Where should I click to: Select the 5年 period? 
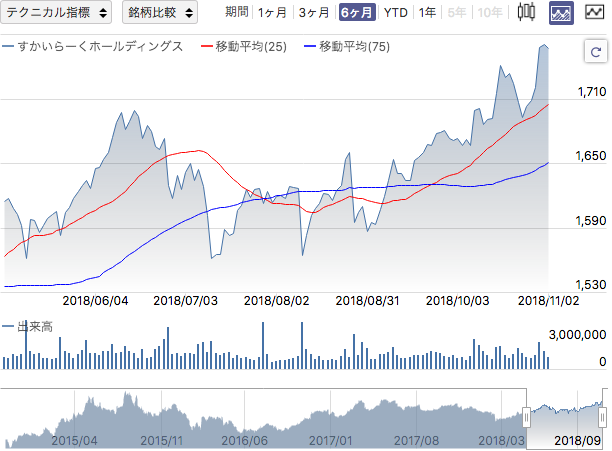[456, 13]
